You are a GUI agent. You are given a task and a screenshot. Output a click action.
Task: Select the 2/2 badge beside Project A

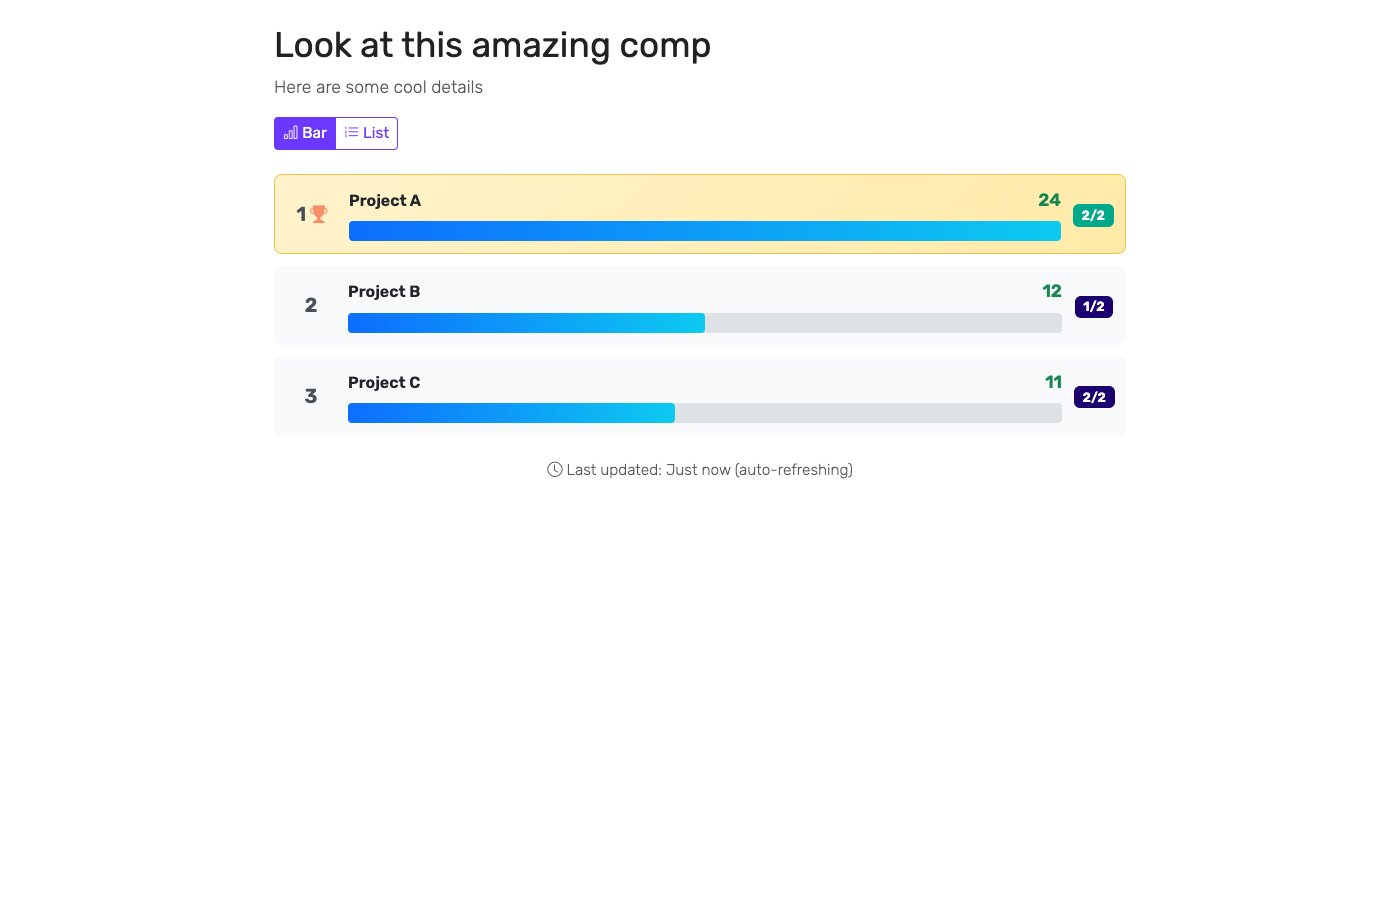point(1093,215)
